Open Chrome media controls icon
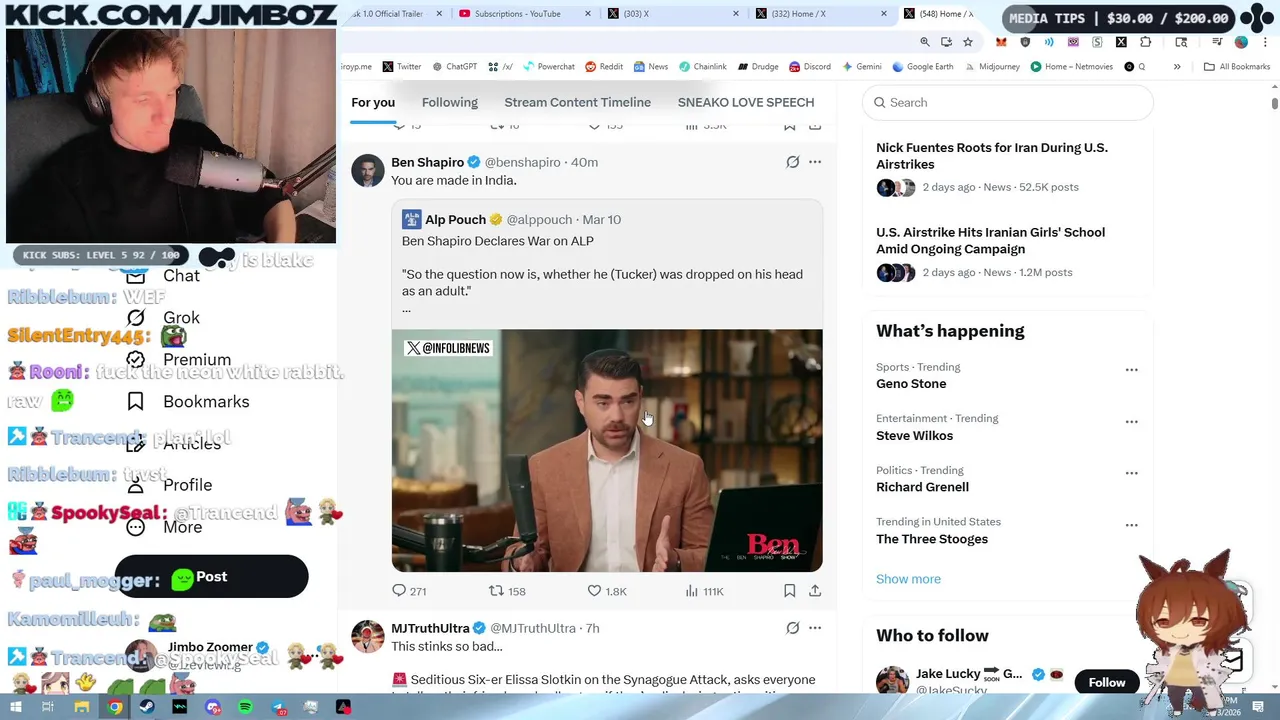The width and height of the screenshot is (1280, 720). pyautogui.click(x=1217, y=42)
